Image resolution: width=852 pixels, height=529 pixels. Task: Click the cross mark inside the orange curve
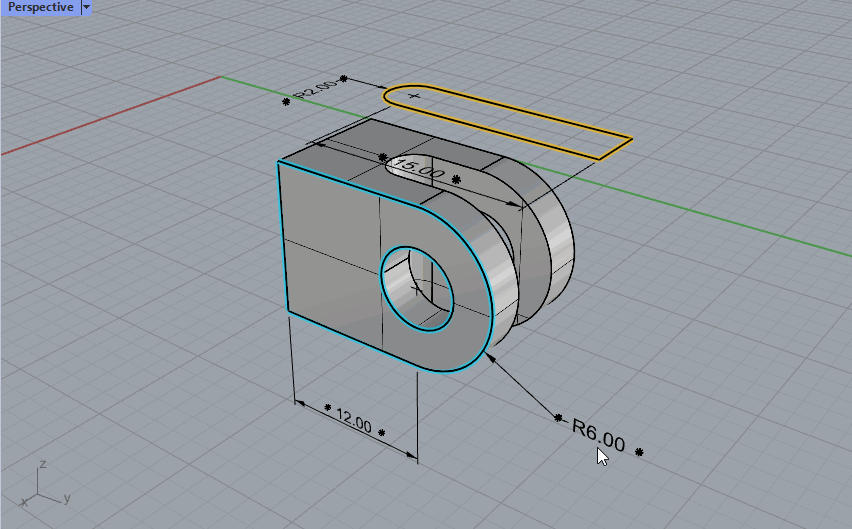pyautogui.click(x=415, y=95)
